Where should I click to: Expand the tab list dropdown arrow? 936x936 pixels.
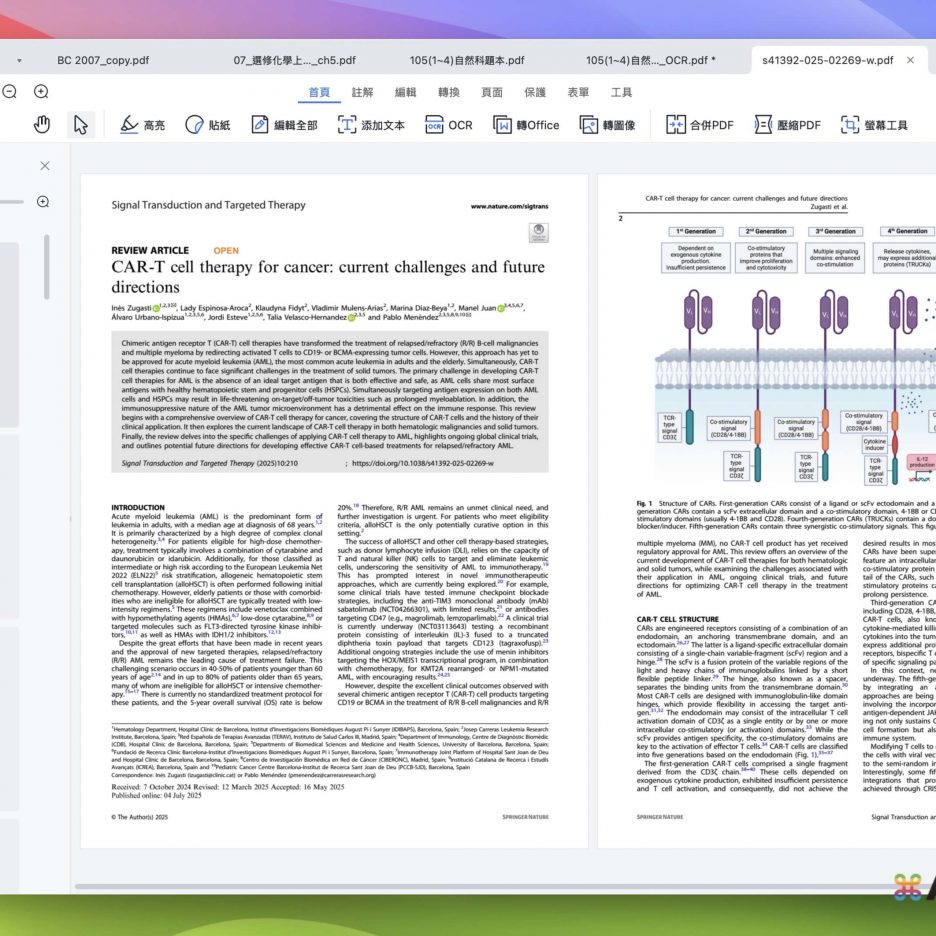coord(18,60)
